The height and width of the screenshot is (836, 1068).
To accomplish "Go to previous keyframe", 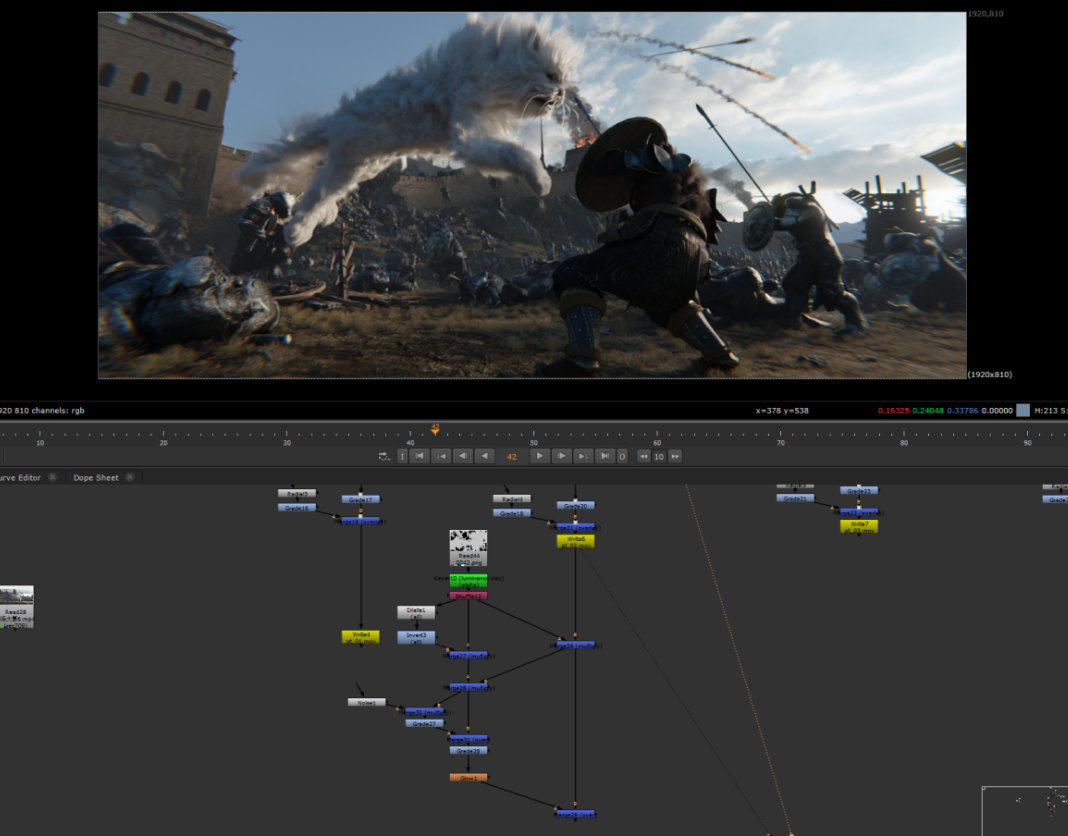I will point(441,456).
